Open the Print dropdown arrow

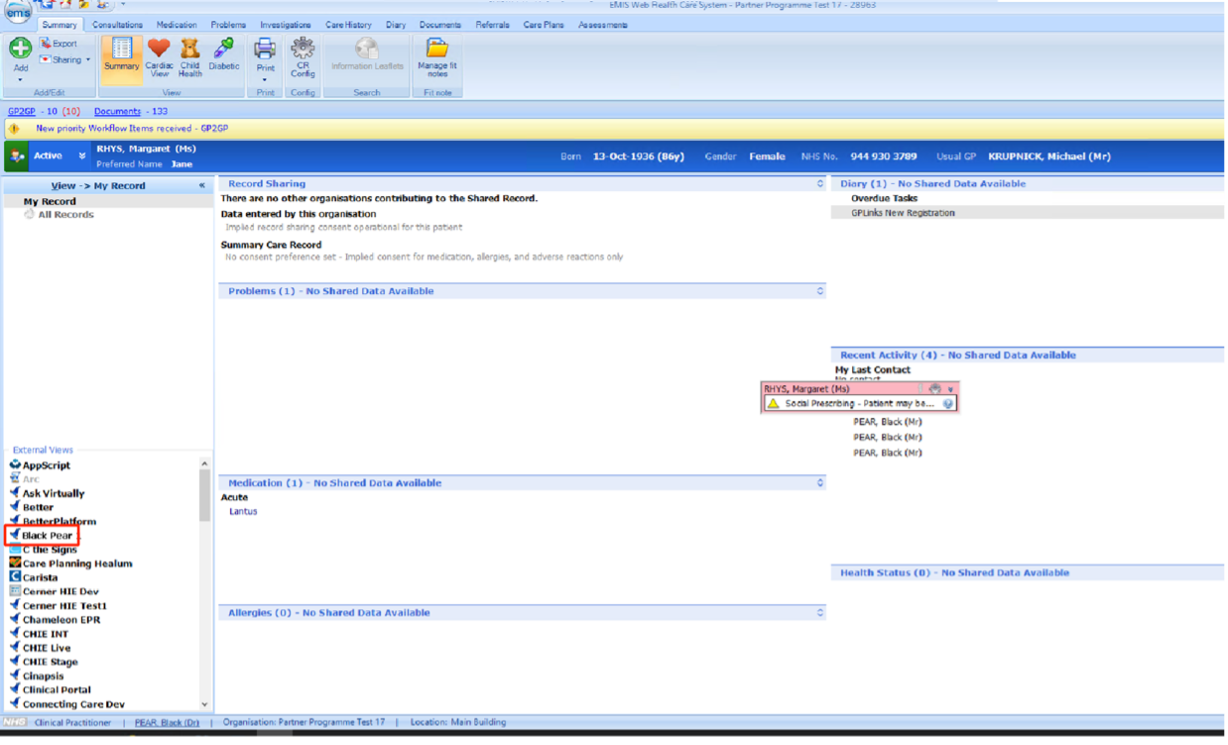coord(265,80)
